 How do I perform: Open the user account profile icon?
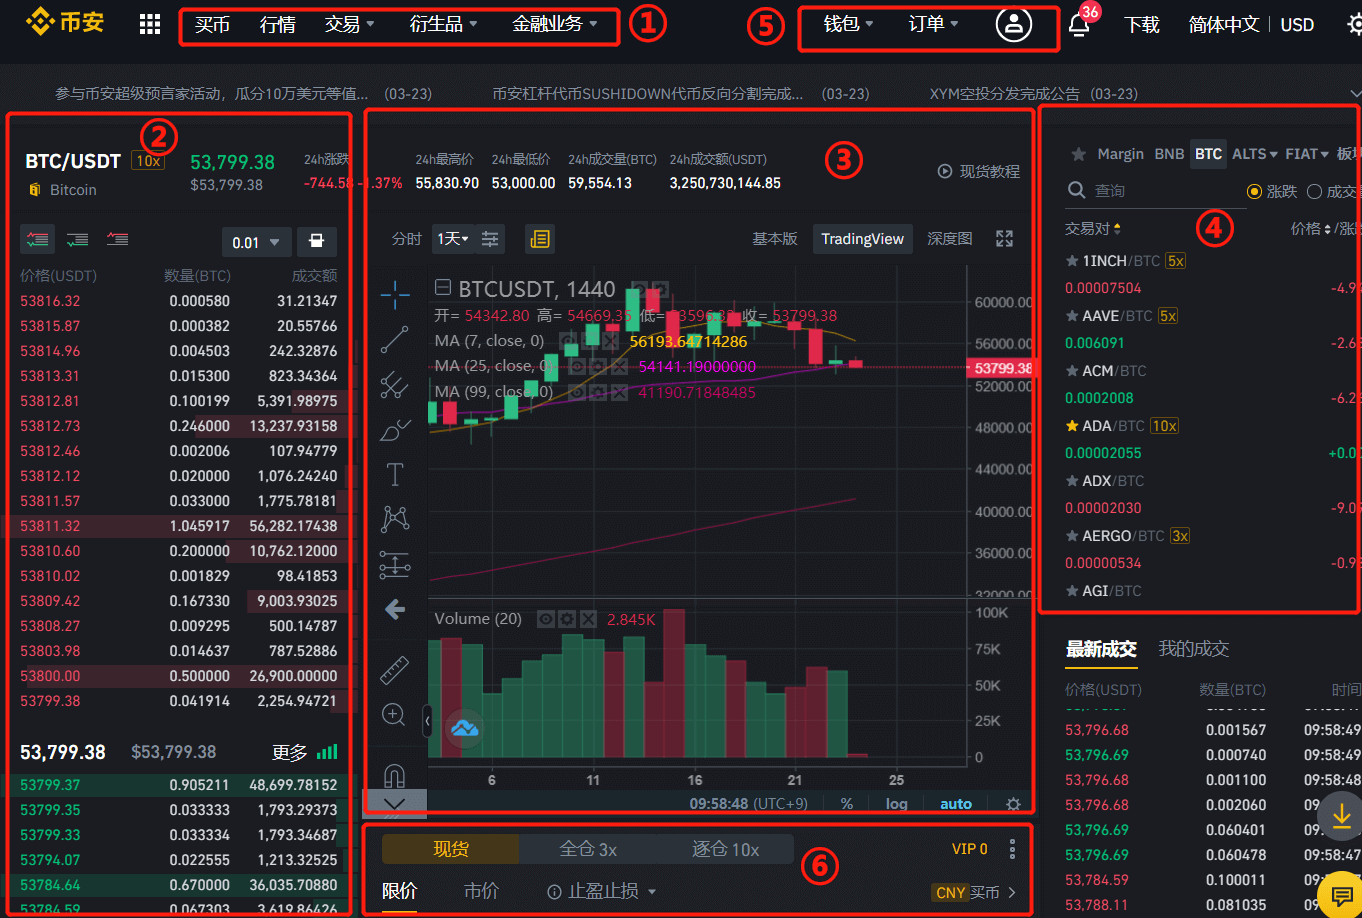1013,24
